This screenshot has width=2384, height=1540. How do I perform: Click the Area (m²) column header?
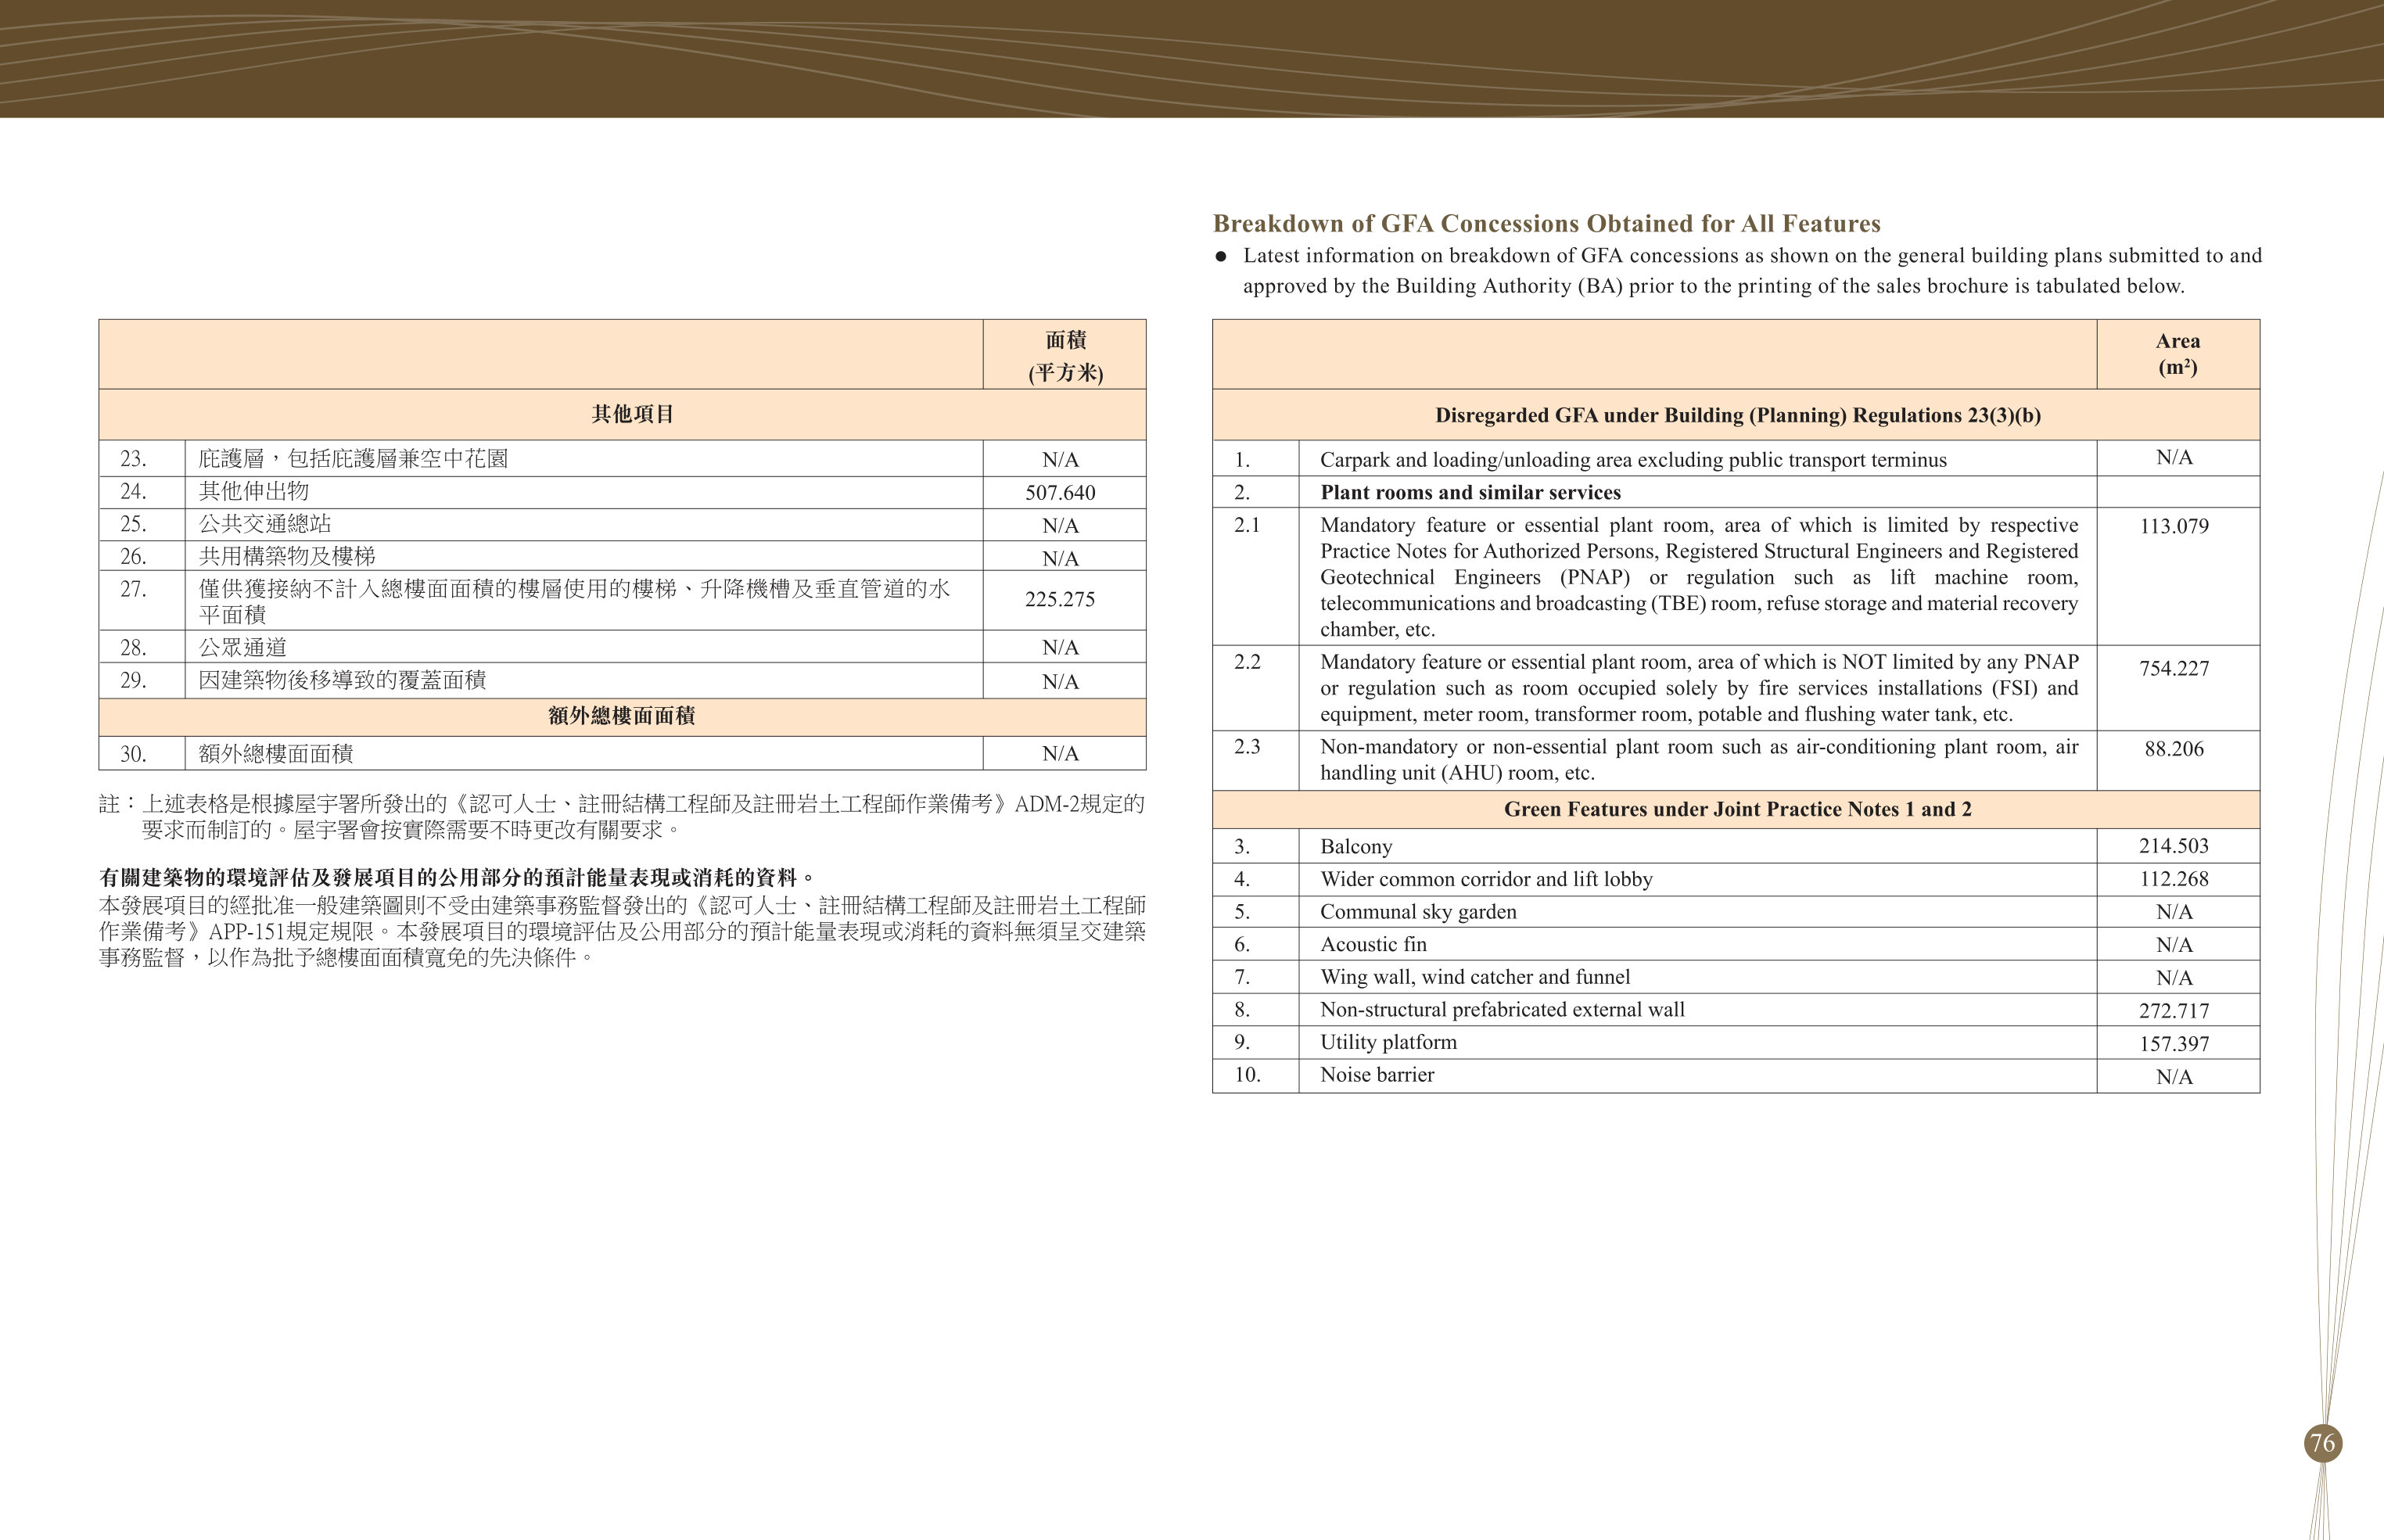click(2178, 354)
